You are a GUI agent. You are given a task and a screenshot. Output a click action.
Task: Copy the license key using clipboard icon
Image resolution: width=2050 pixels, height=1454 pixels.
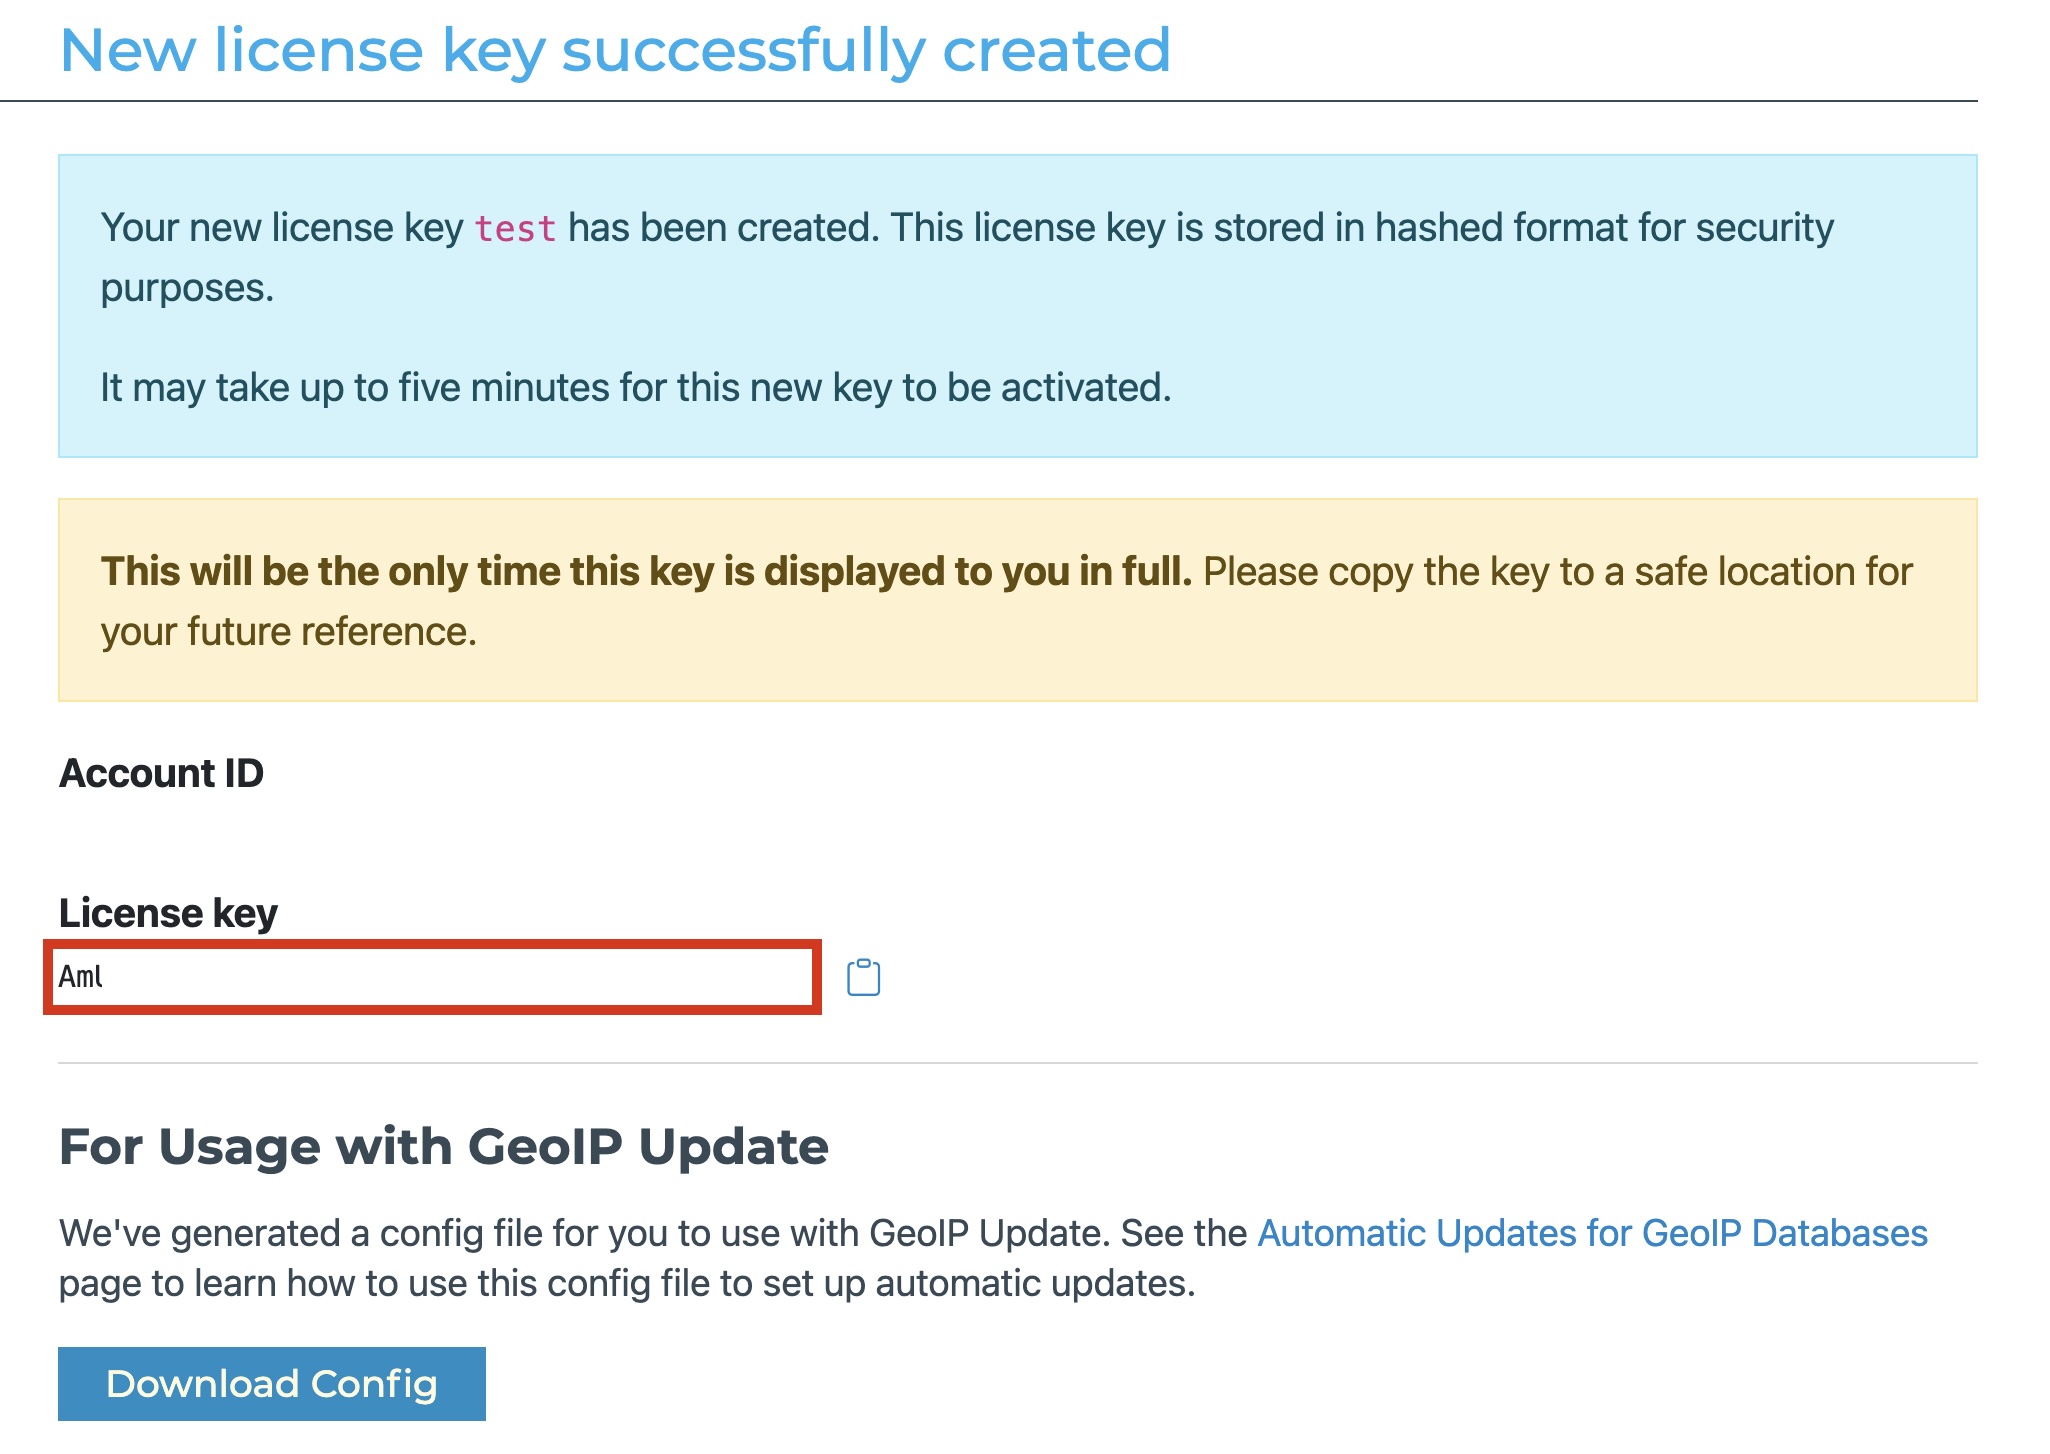[863, 977]
